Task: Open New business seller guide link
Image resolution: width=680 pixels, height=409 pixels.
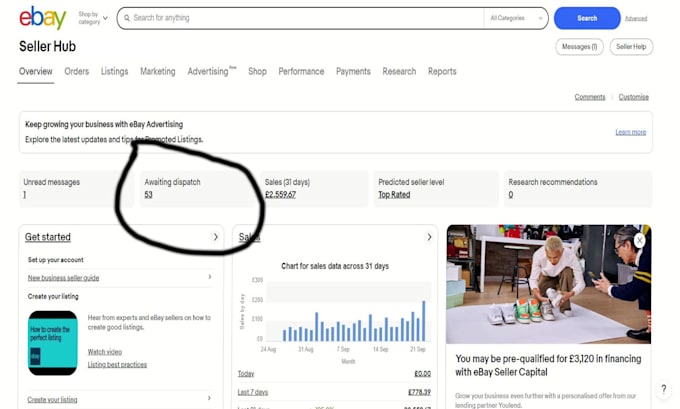Action: [x=63, y=278]
